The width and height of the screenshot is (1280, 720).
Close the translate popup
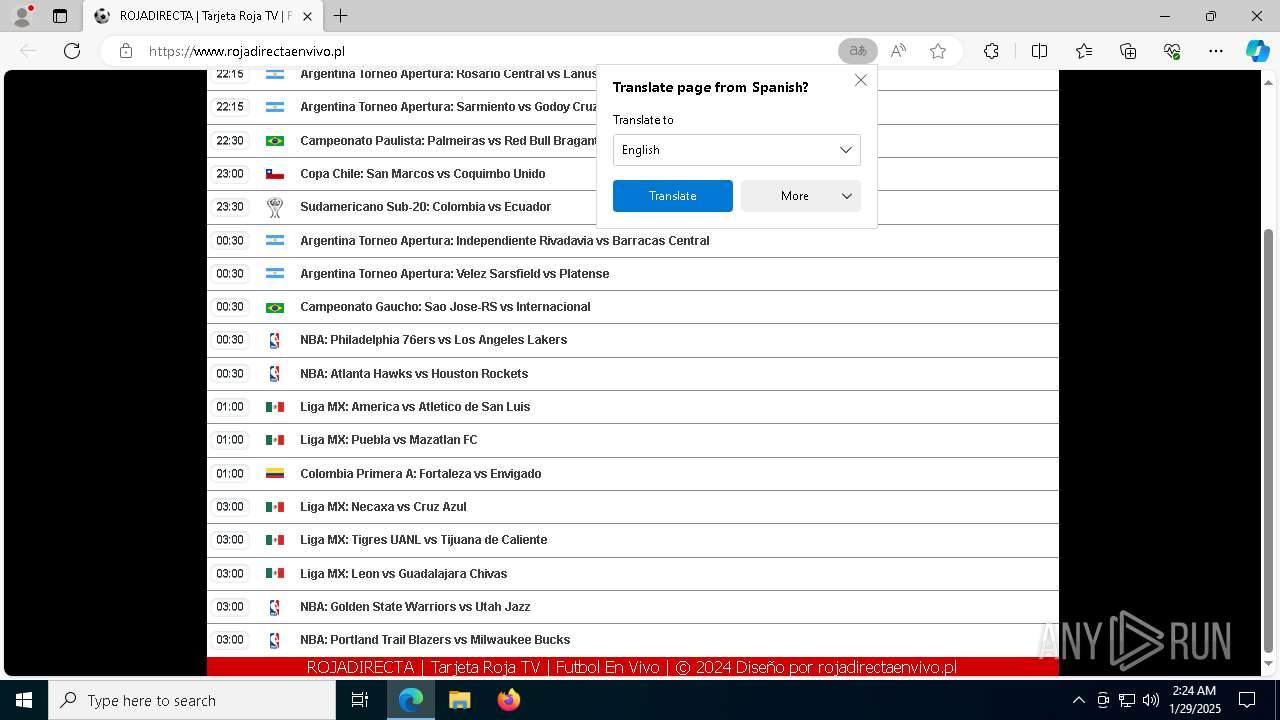861,80
